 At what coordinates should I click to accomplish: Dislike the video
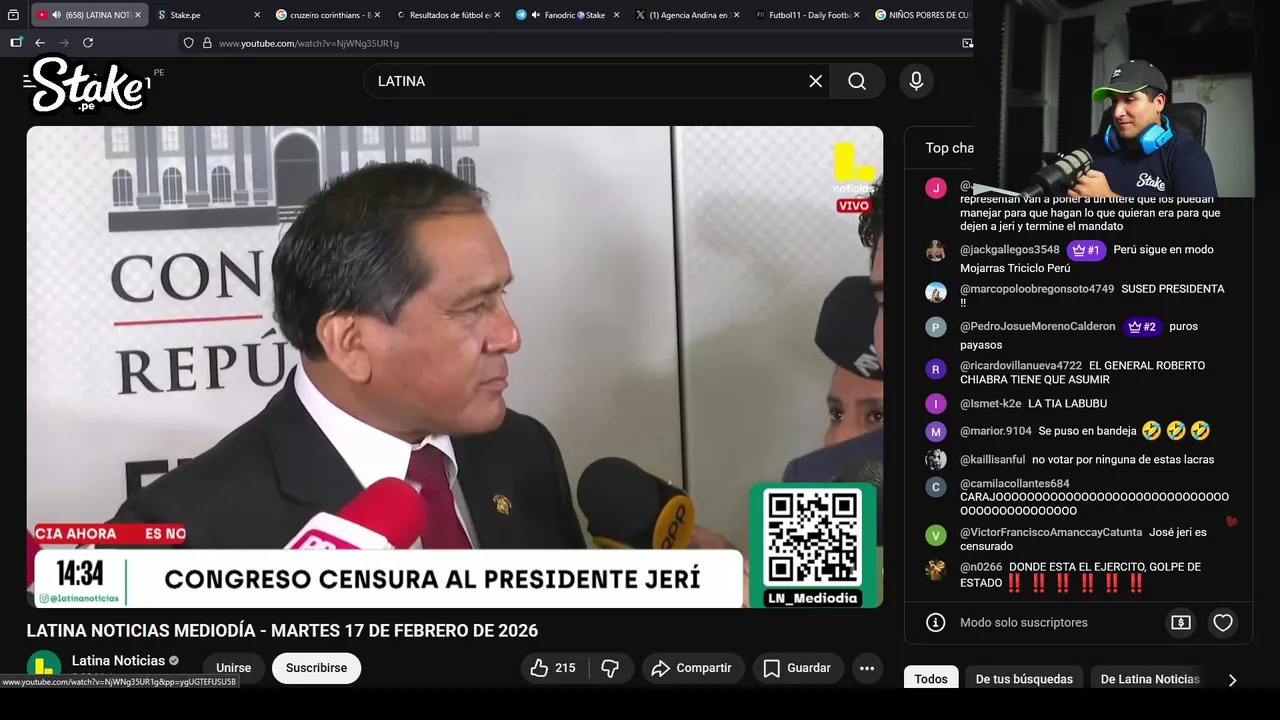point(611,668)
